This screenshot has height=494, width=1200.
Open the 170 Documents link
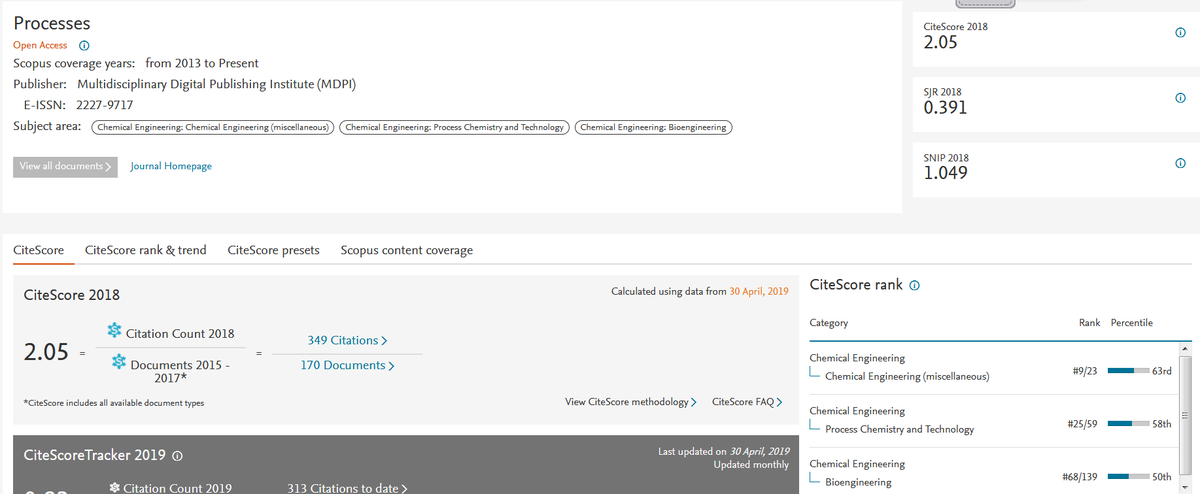coord(348,366)
